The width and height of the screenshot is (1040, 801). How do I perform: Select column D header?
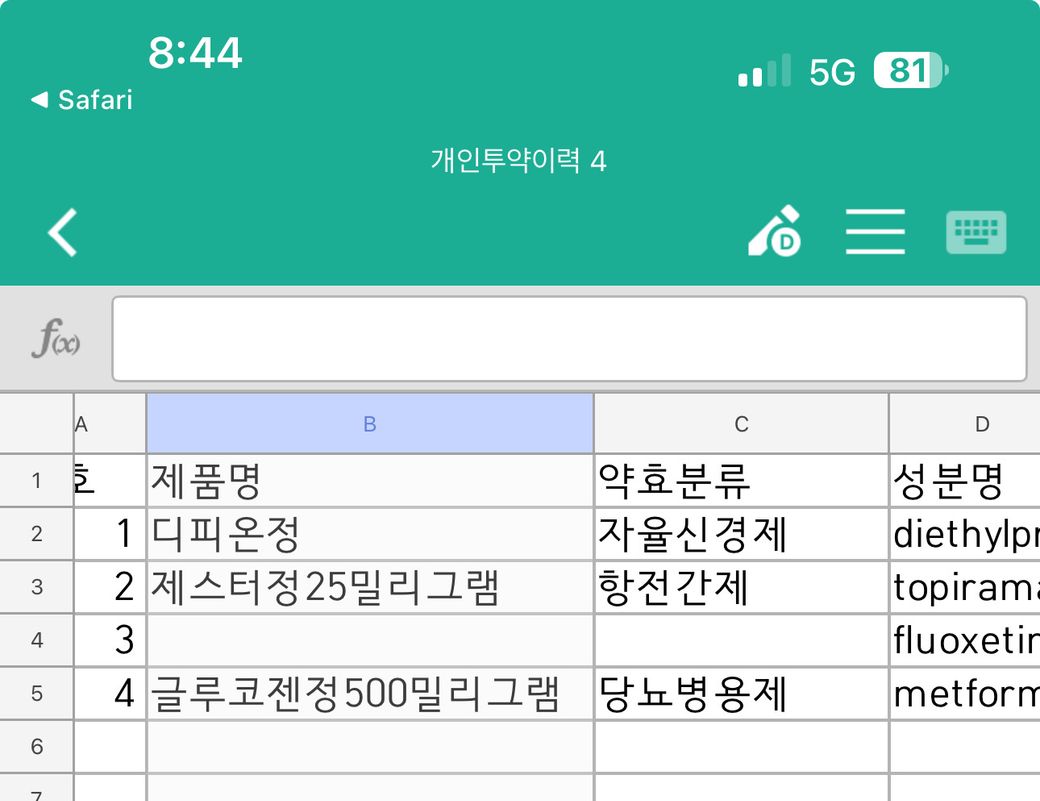980,424
